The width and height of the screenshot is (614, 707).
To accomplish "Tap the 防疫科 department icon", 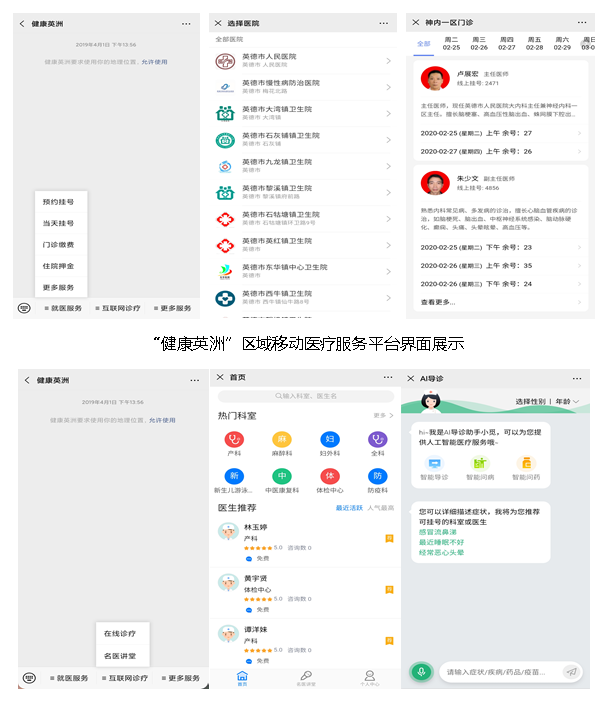I will 377,476.
